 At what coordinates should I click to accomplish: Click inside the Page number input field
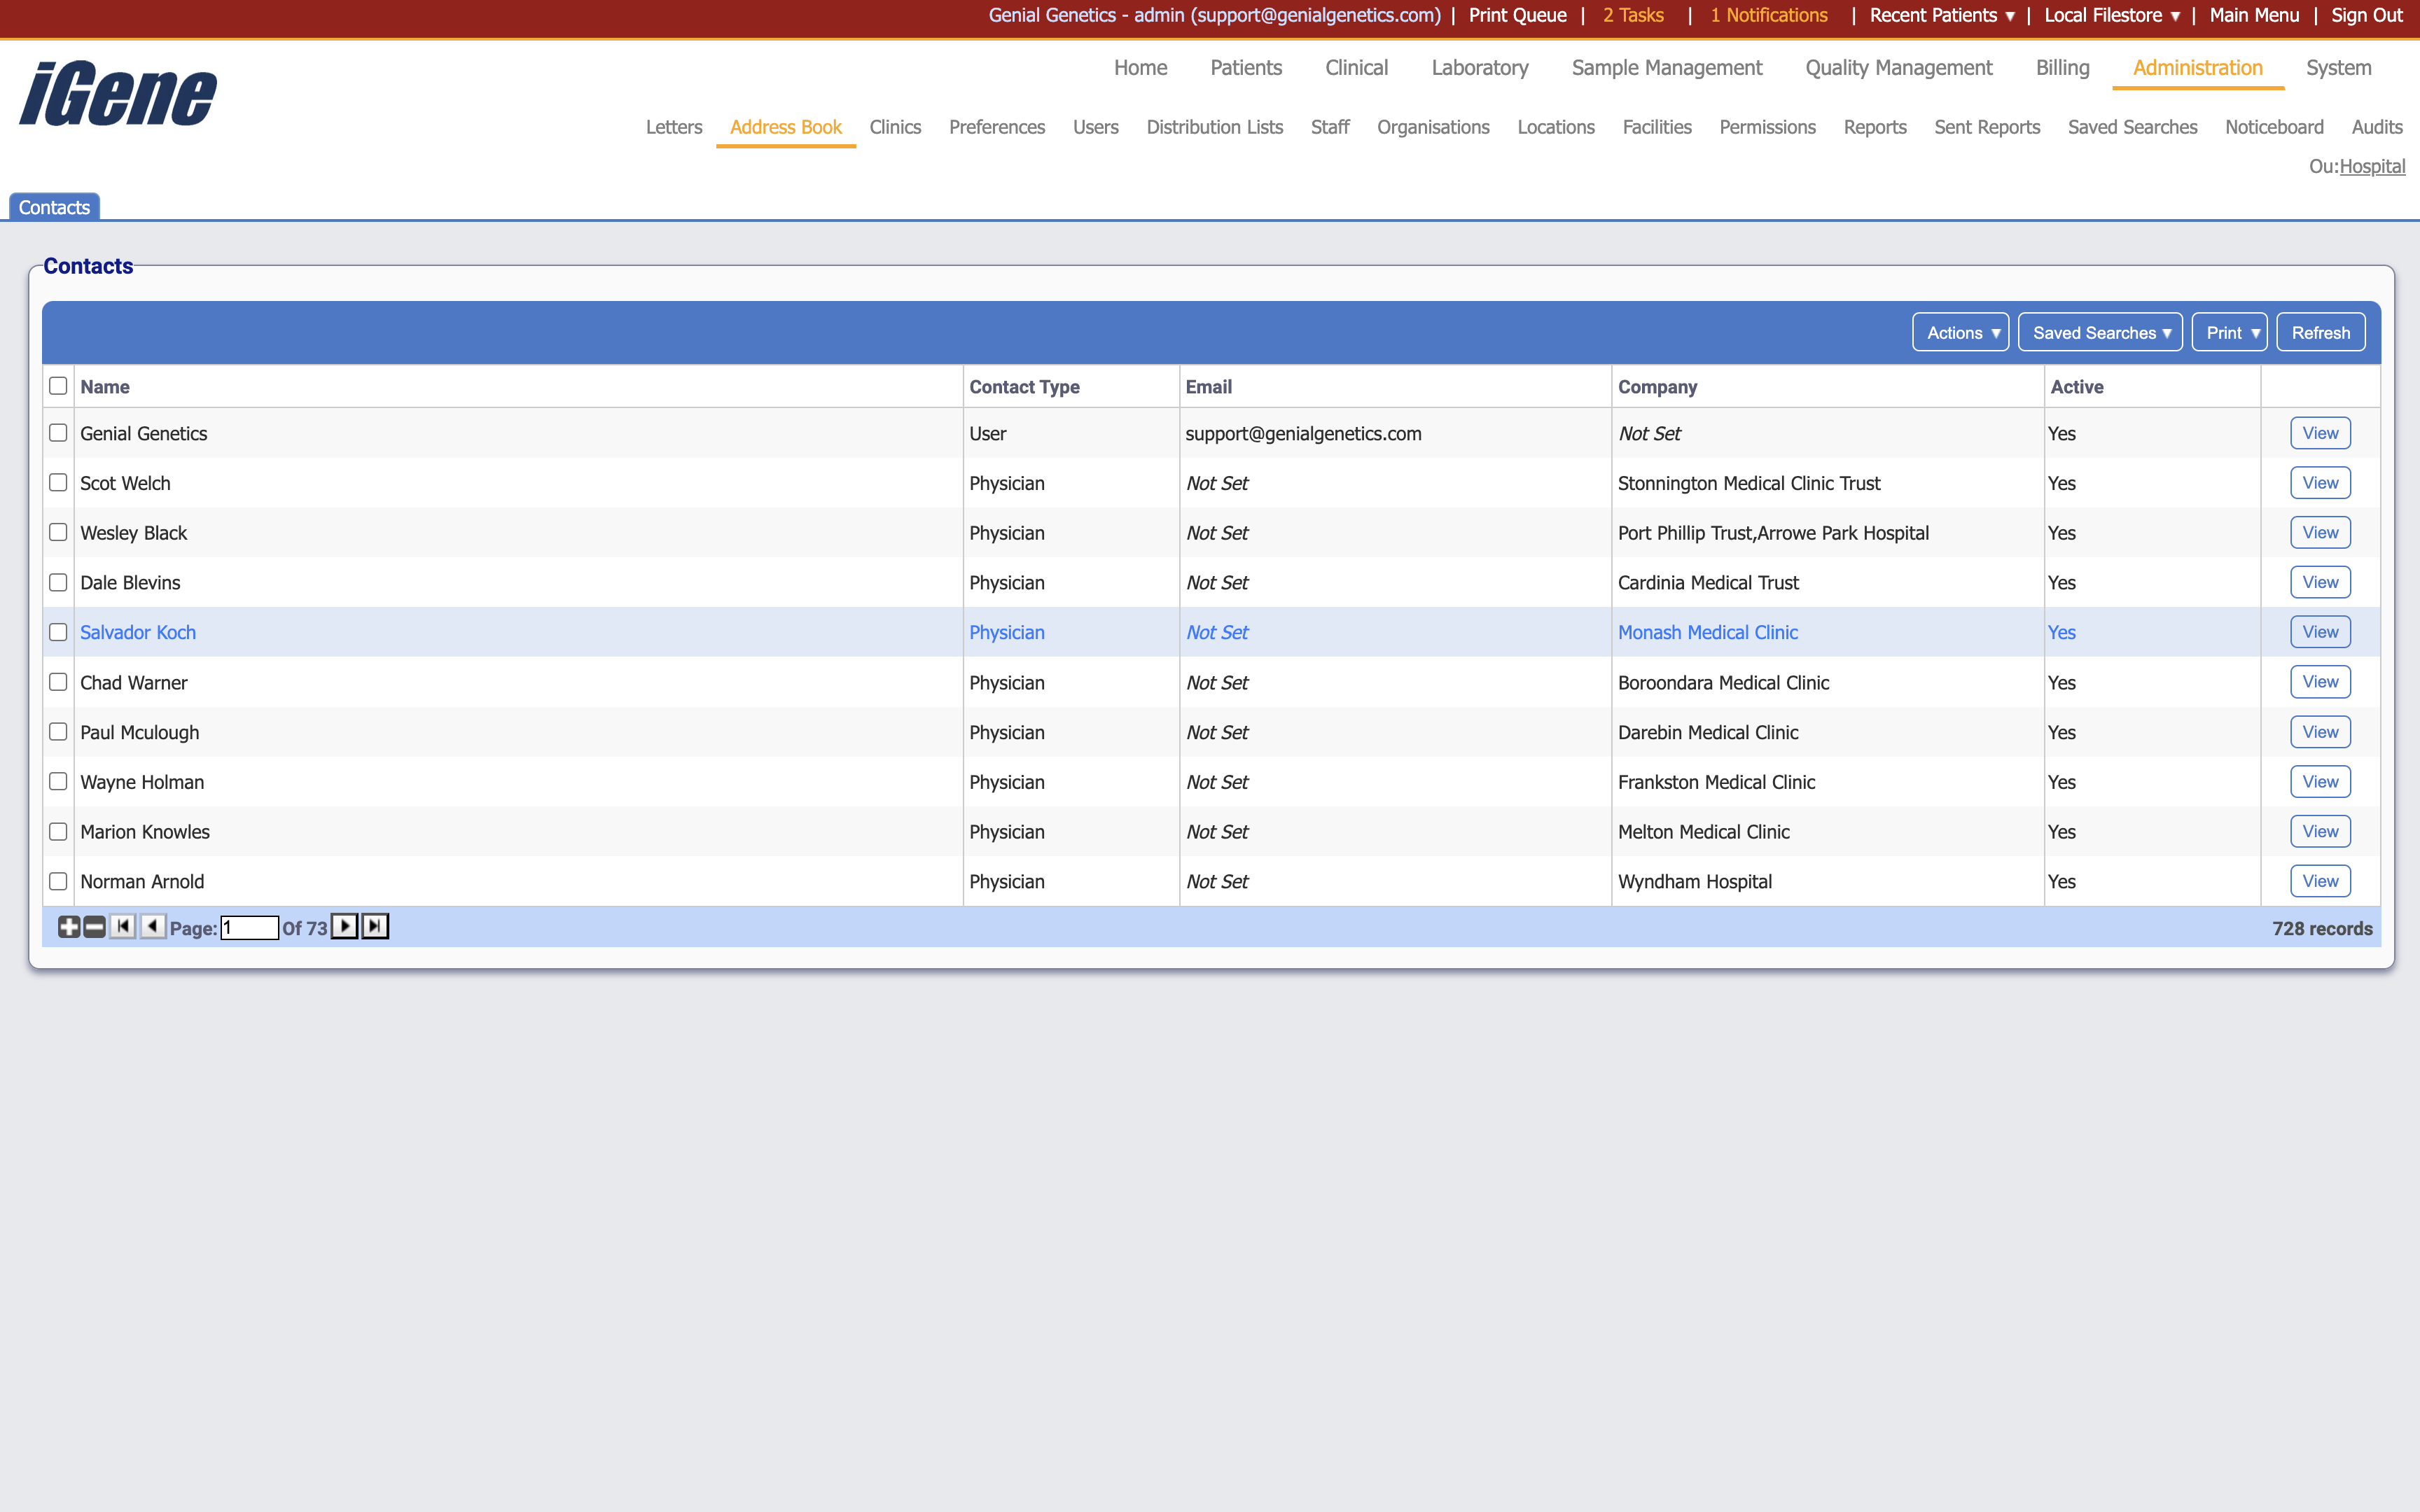tap(250, 927)
